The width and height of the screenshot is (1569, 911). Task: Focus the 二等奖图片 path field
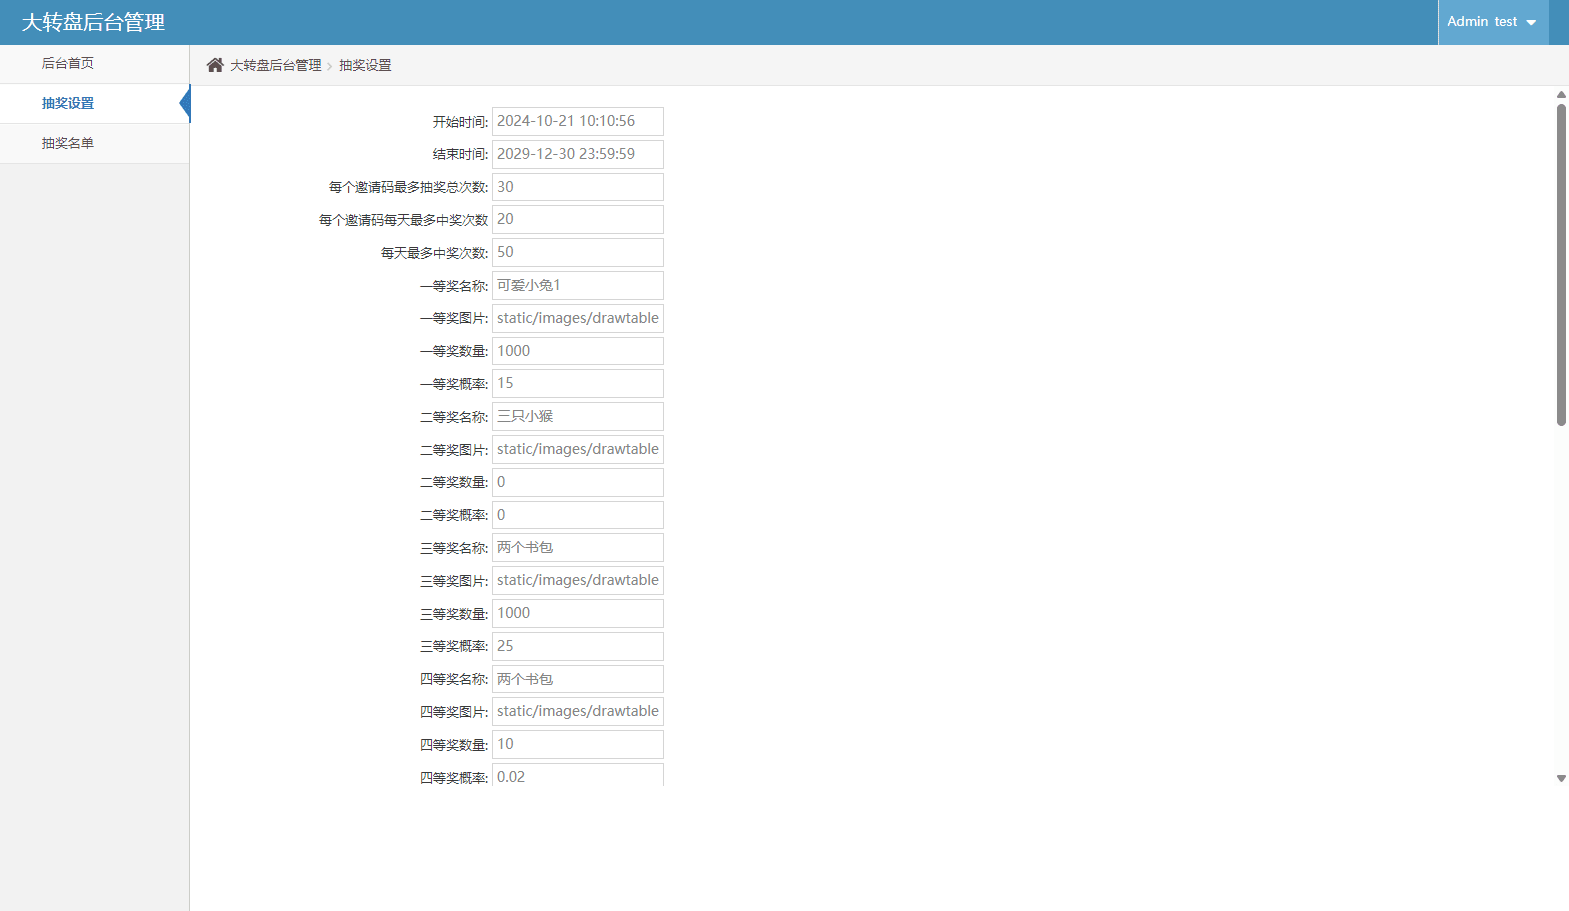coord(578,449)
